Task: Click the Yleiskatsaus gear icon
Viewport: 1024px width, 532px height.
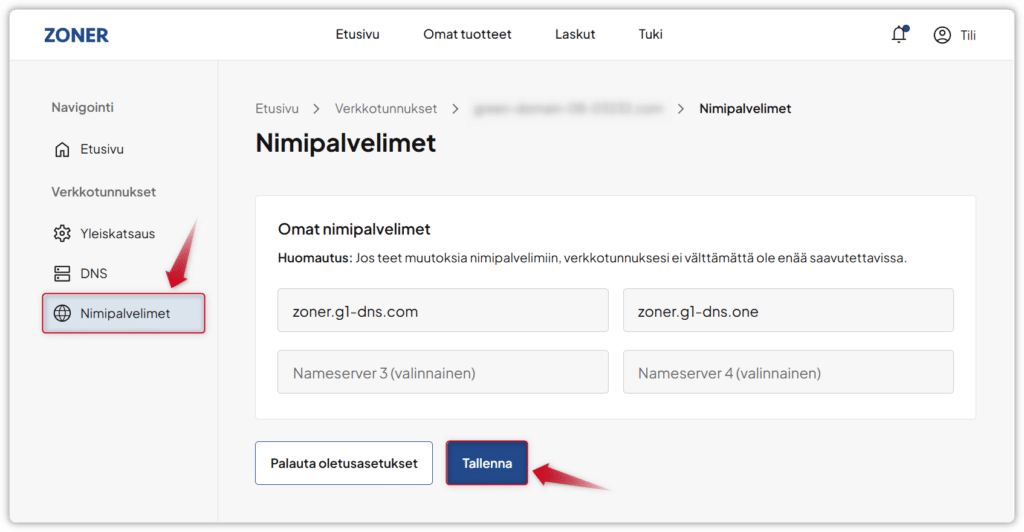Action: coord(62,233)
